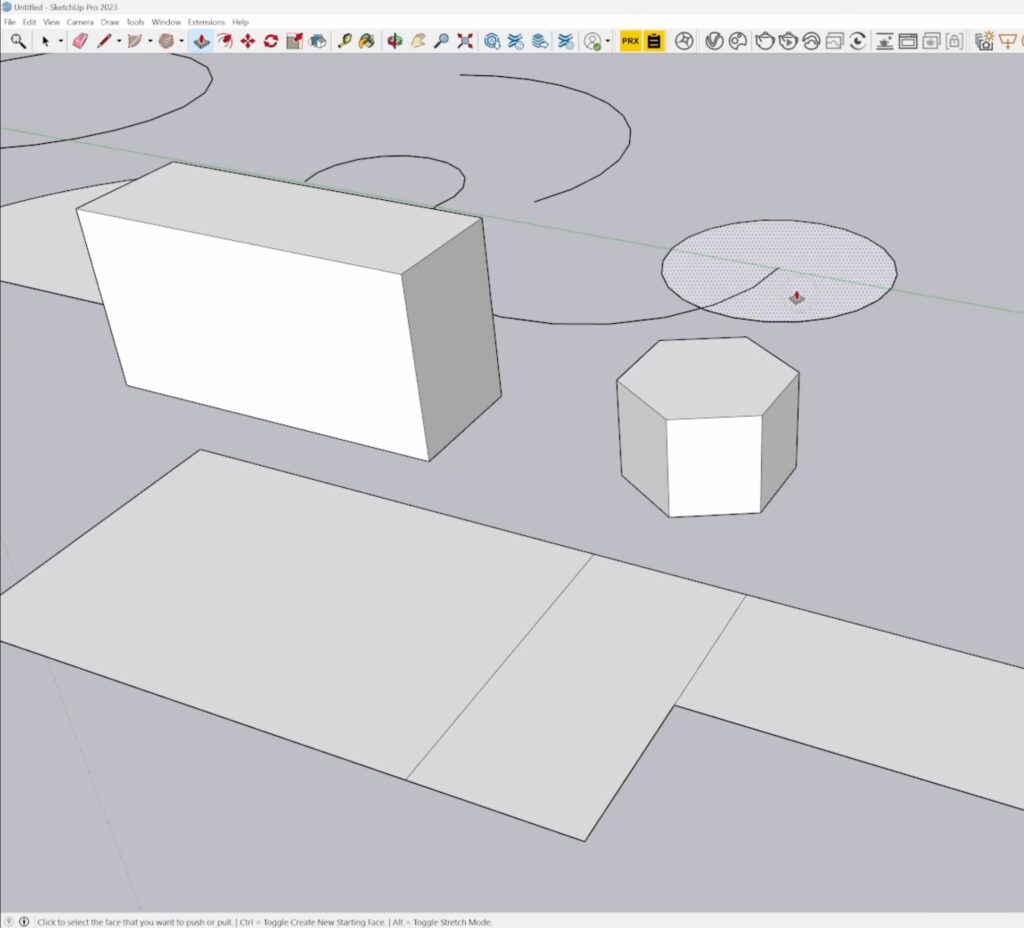Toggle the yellow clipboard icon button
1024x928 pixels.
tap(654, 41)
